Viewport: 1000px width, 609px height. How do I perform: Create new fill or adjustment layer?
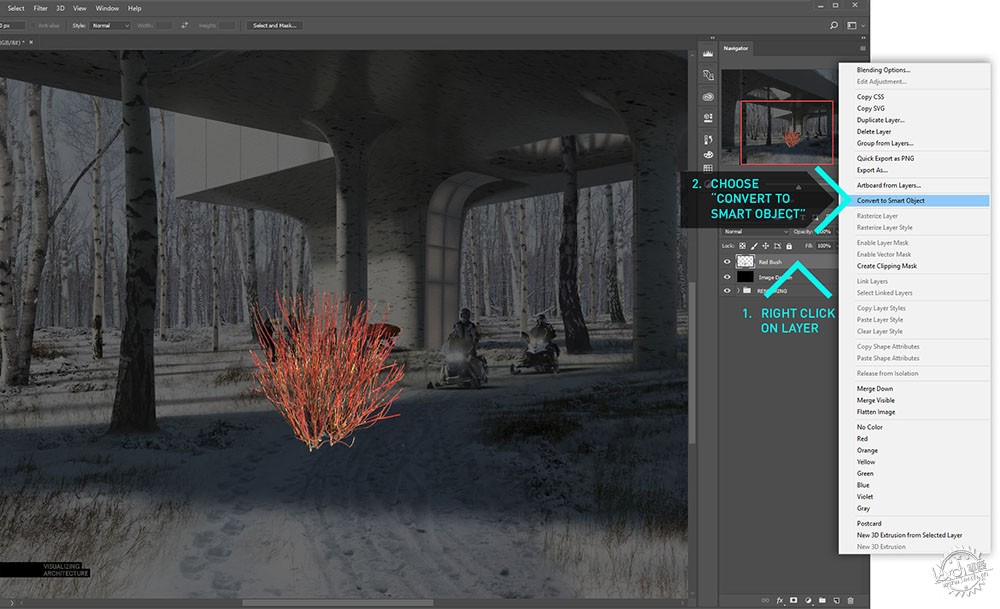808,600
